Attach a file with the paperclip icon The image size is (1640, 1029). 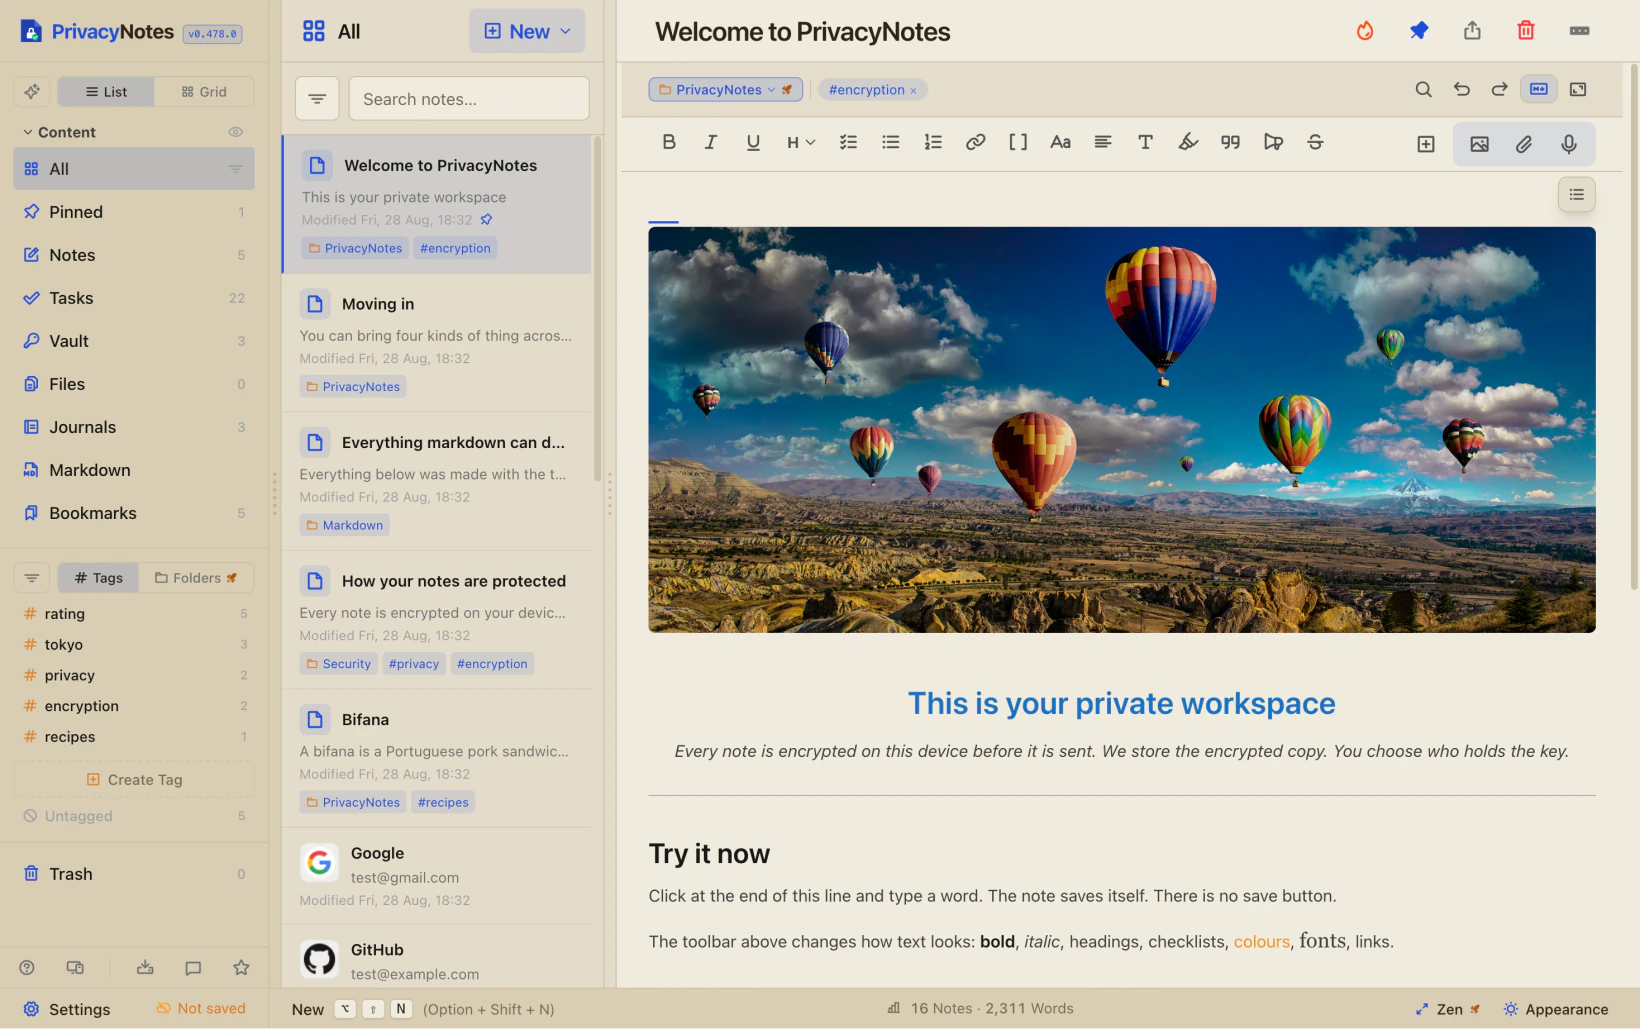pos(1523,144)
